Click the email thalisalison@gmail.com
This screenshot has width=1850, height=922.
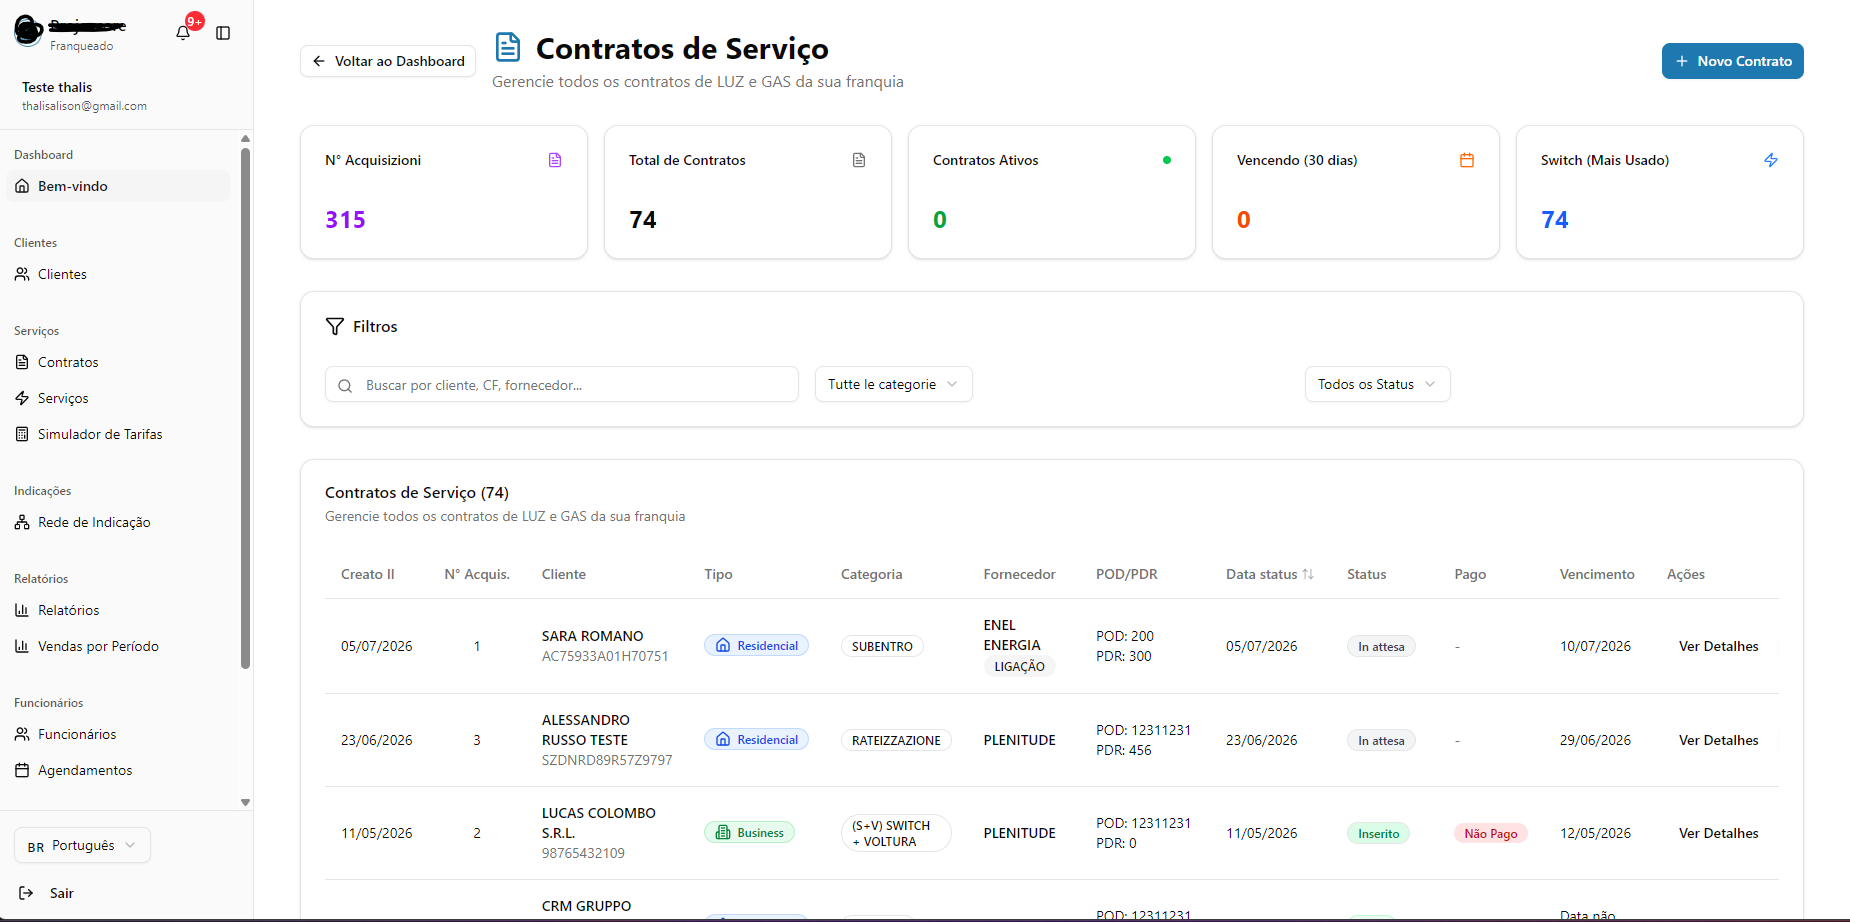click(x=84, y=106)
